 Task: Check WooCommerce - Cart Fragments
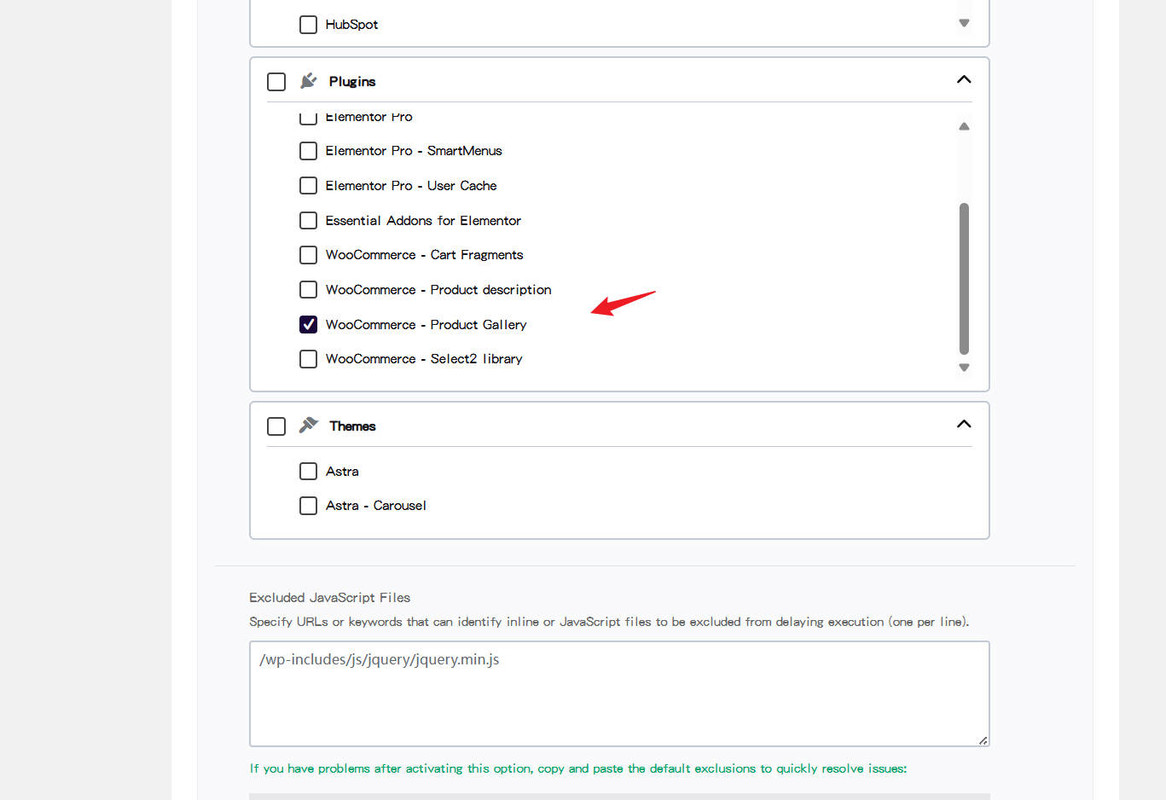tap(308, 255)
